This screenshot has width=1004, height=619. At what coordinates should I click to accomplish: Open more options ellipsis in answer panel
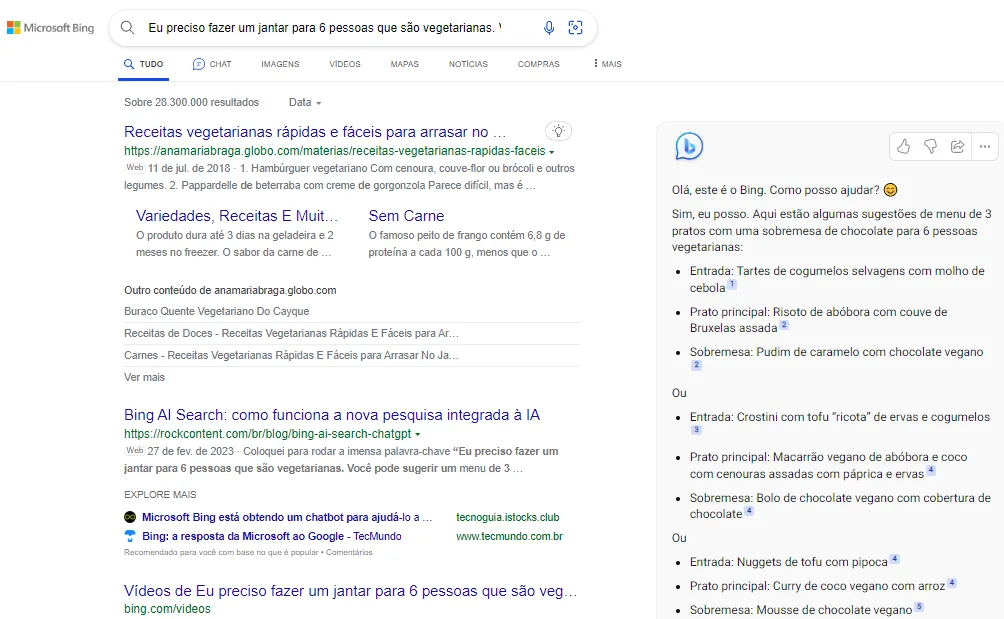click(985, 147)
